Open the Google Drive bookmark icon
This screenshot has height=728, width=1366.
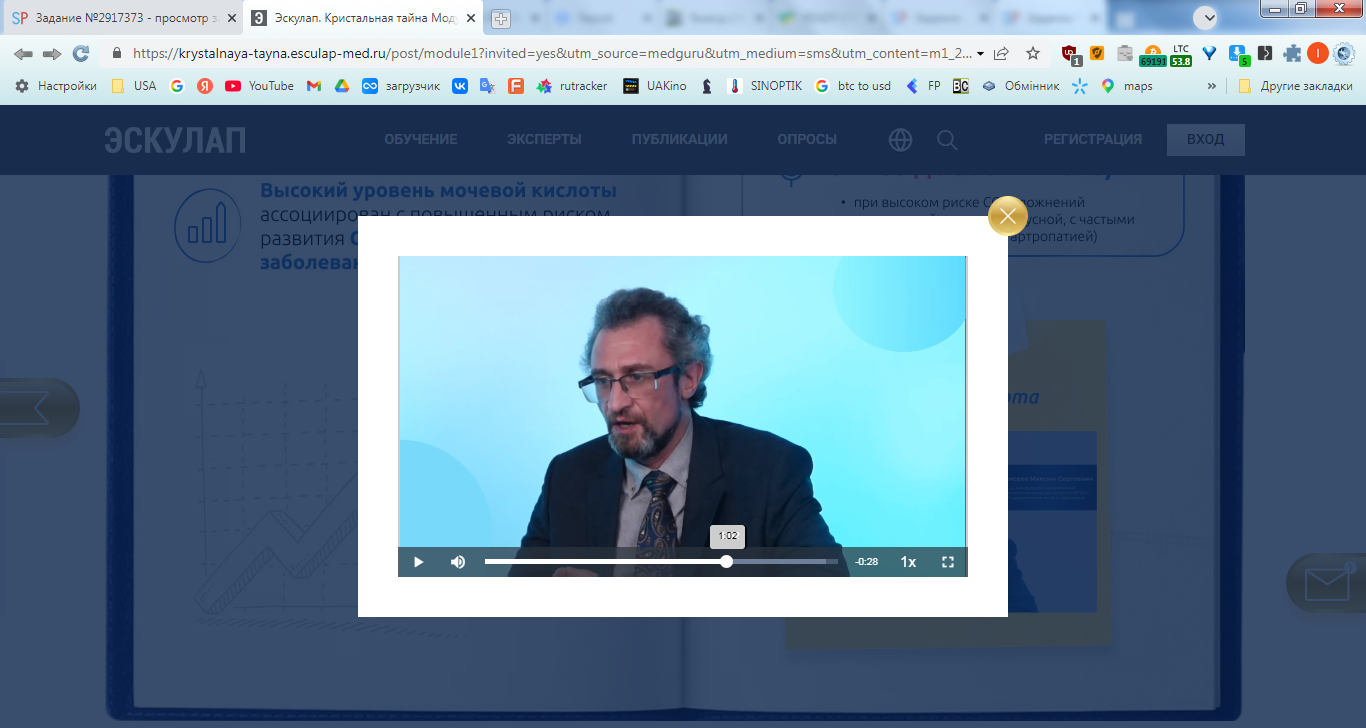click(x=342, y=86)
